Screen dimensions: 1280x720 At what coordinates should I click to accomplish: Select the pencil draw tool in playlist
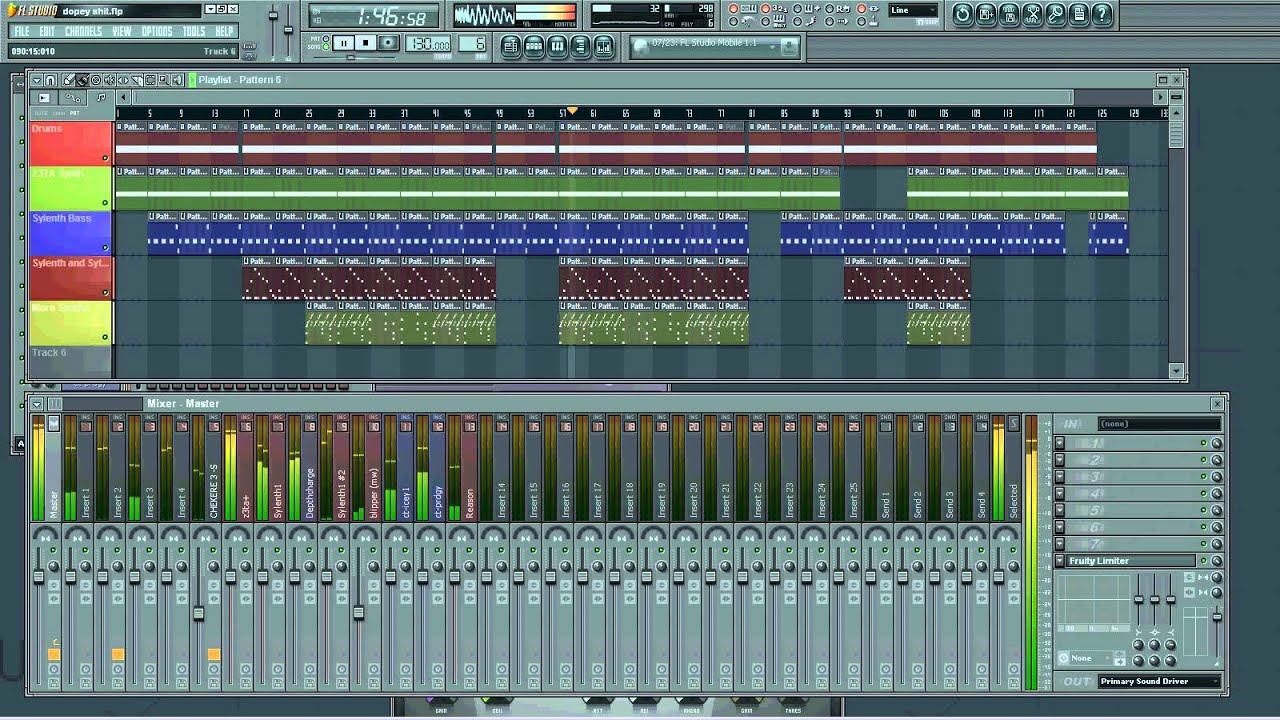pyautogui.click(x=69, y=80)
